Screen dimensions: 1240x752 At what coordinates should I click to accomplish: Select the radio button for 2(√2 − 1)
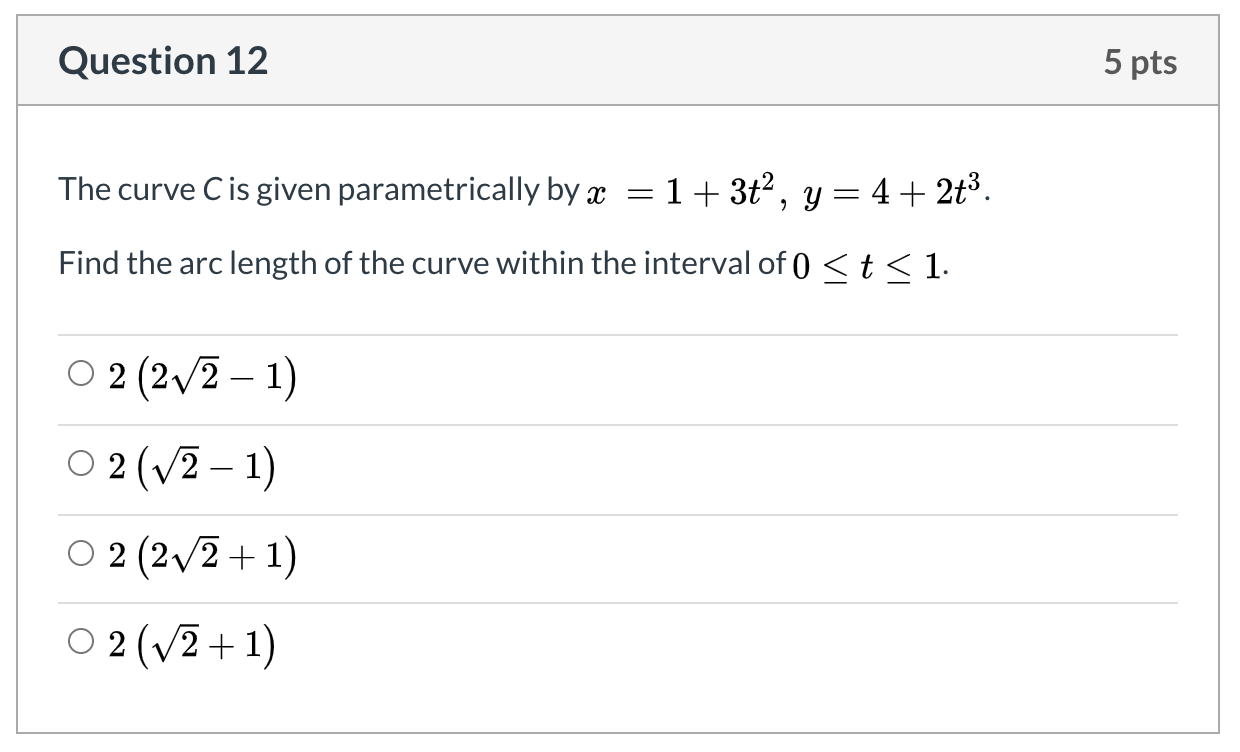click(x=80, y=464)
